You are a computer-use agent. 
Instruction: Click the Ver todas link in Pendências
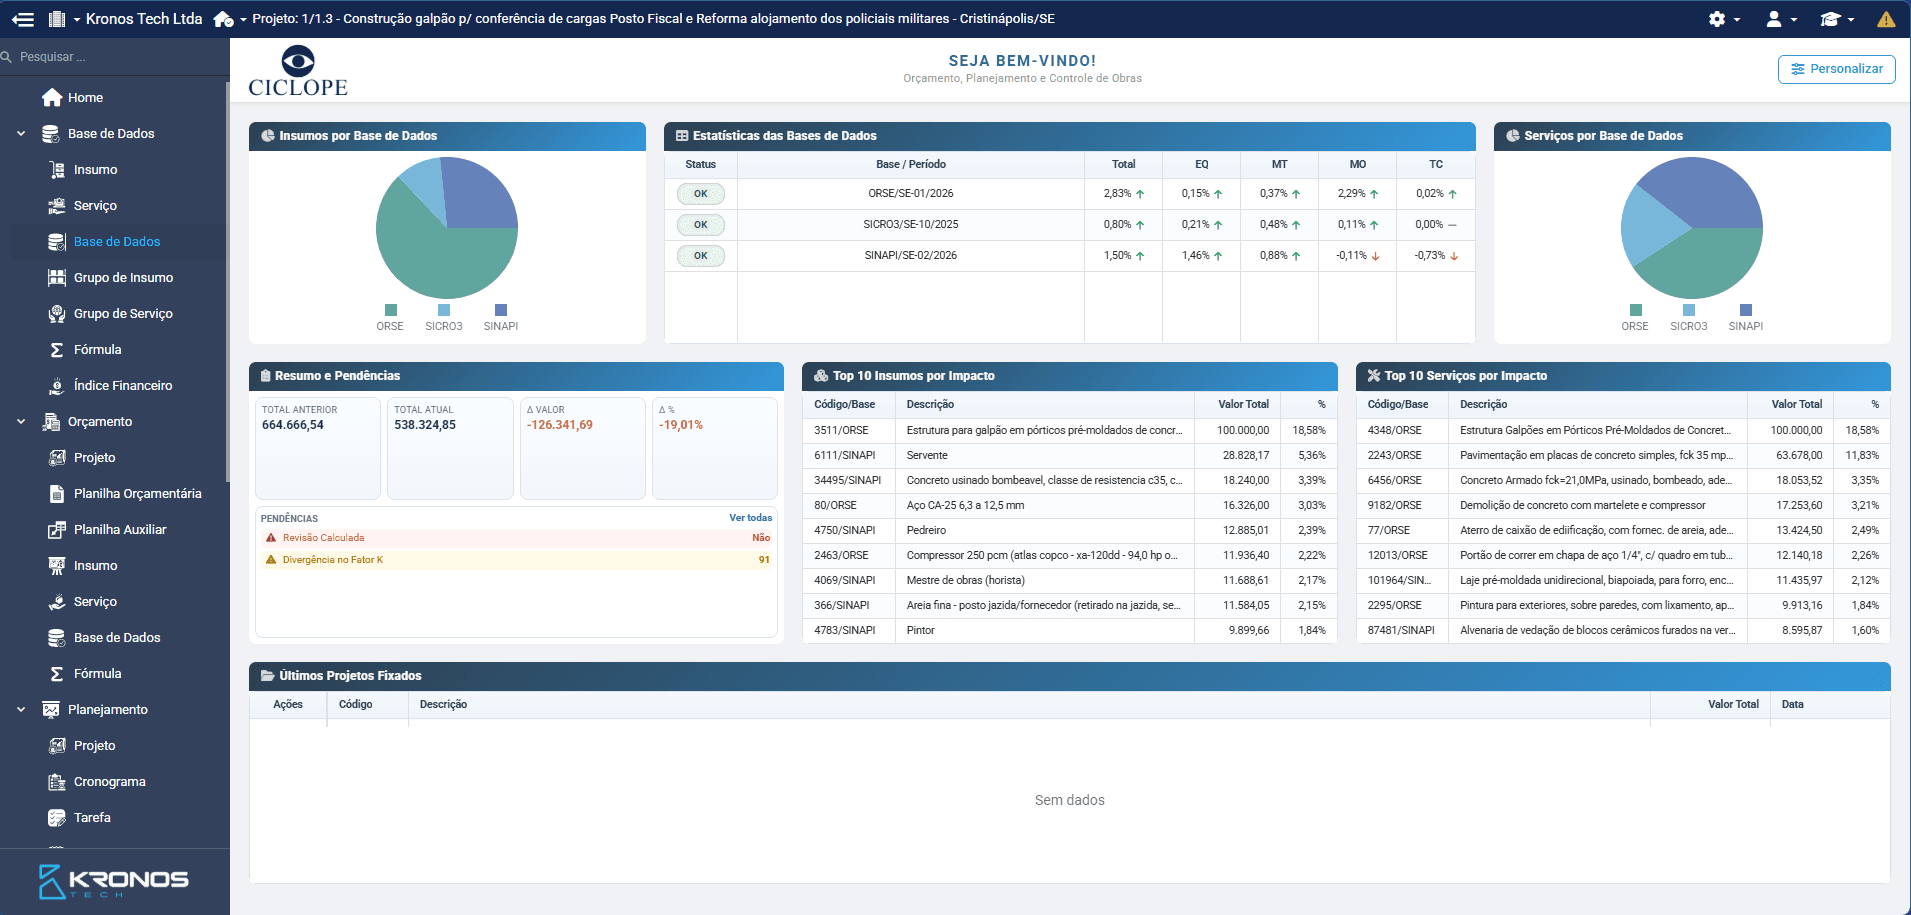pos(750,518)
